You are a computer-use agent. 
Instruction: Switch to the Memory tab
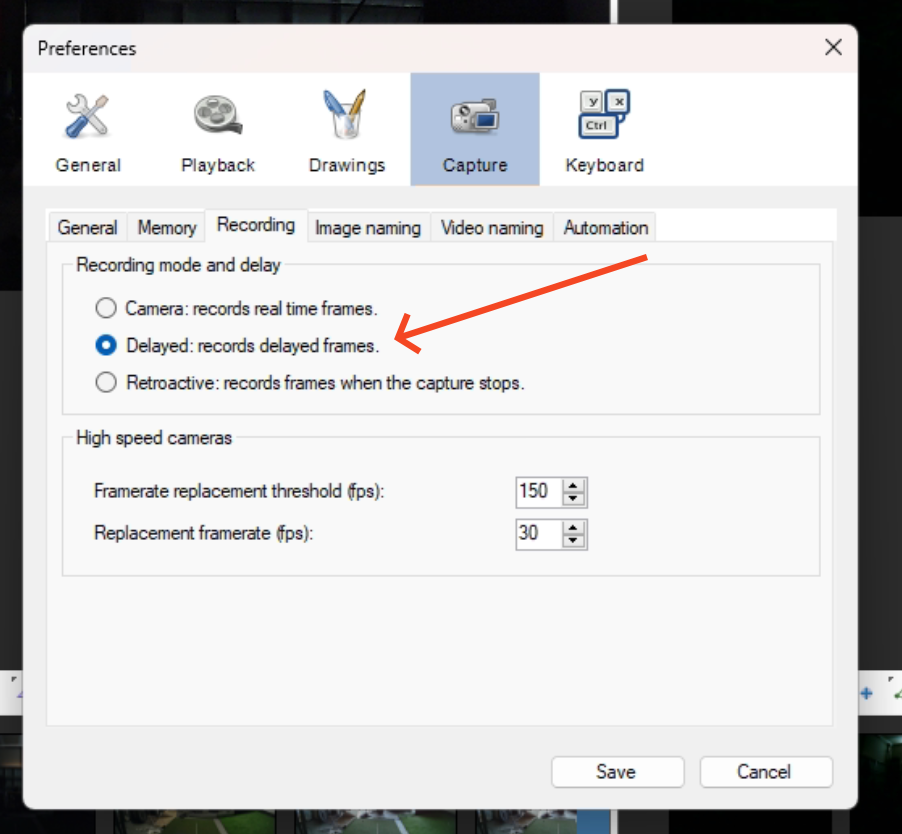click(166, 228)
